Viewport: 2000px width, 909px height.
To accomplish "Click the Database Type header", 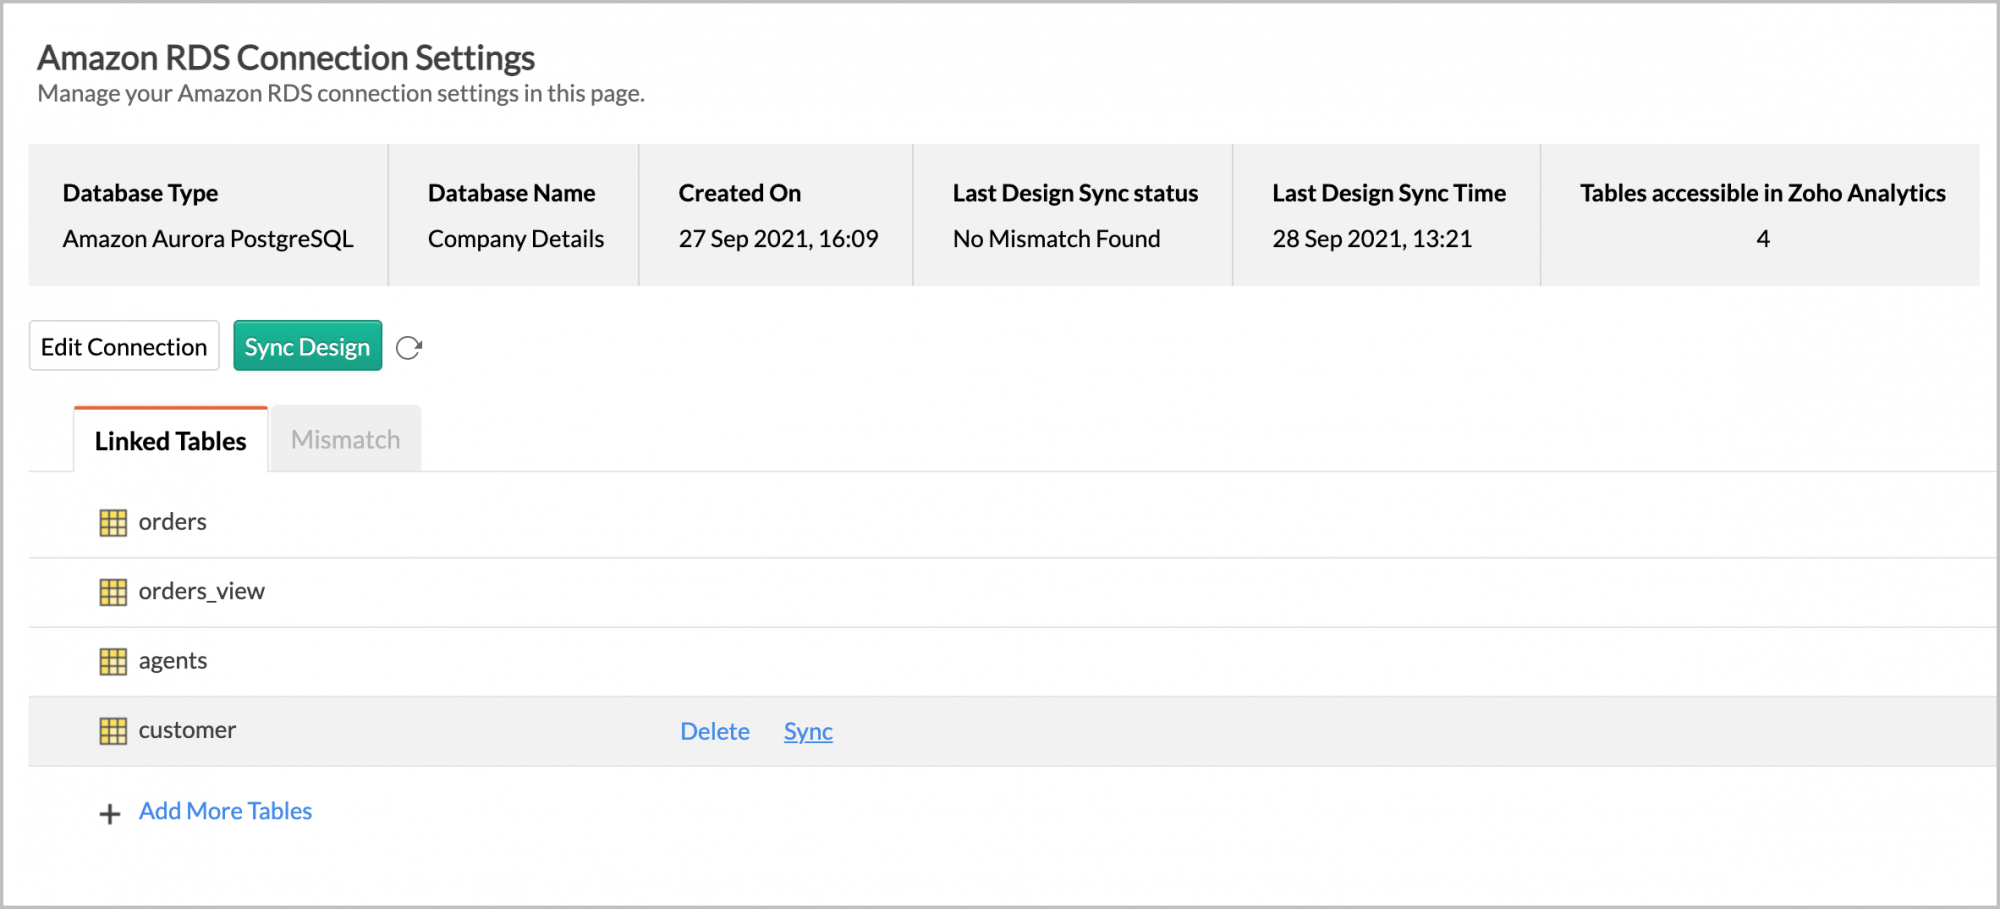I will pos(140,193).
